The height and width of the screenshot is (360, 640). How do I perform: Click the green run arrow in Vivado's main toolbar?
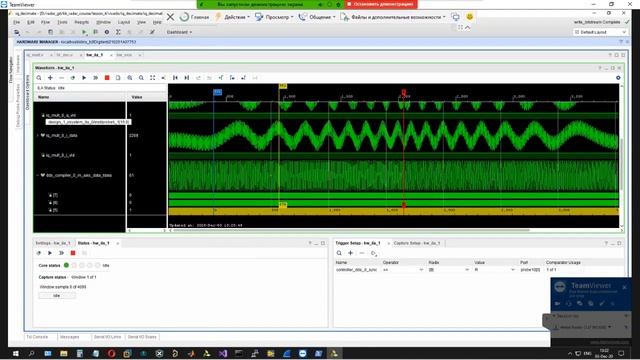[84, 32]
